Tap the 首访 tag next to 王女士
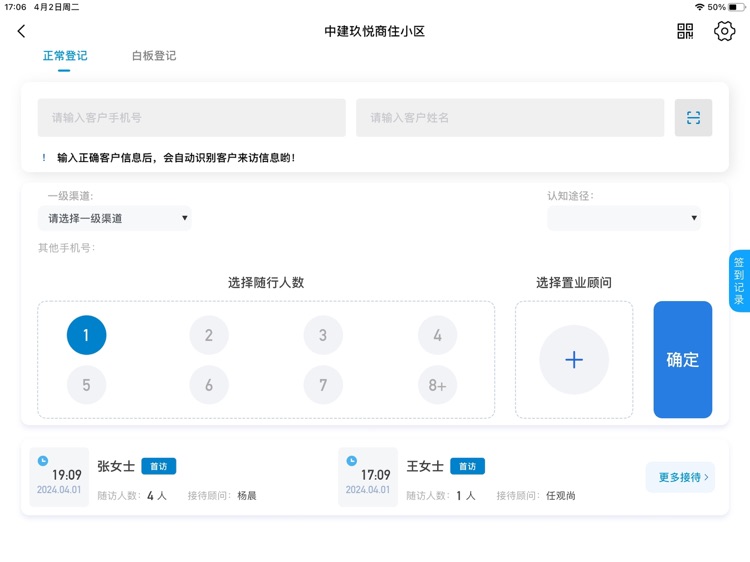The image size is (750, 562). [x=467, y=466]
